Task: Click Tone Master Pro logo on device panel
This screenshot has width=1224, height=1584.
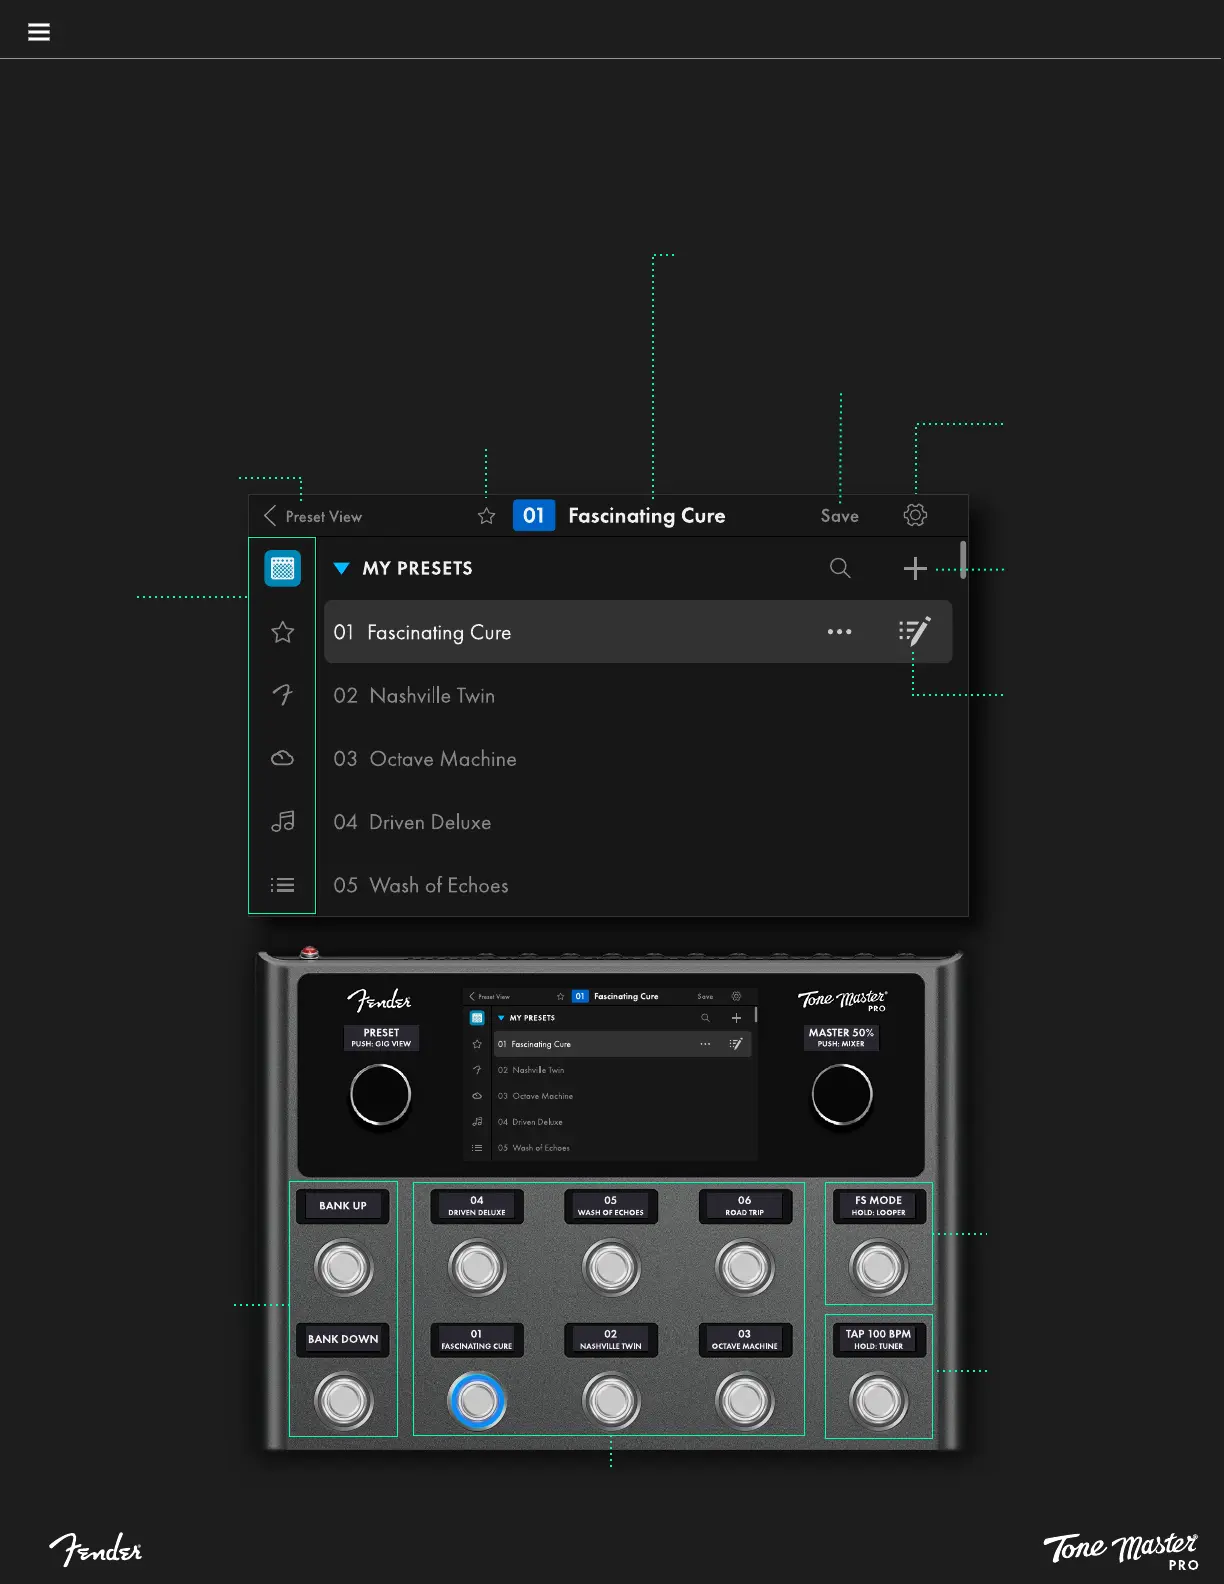Action: point(842,1000)
